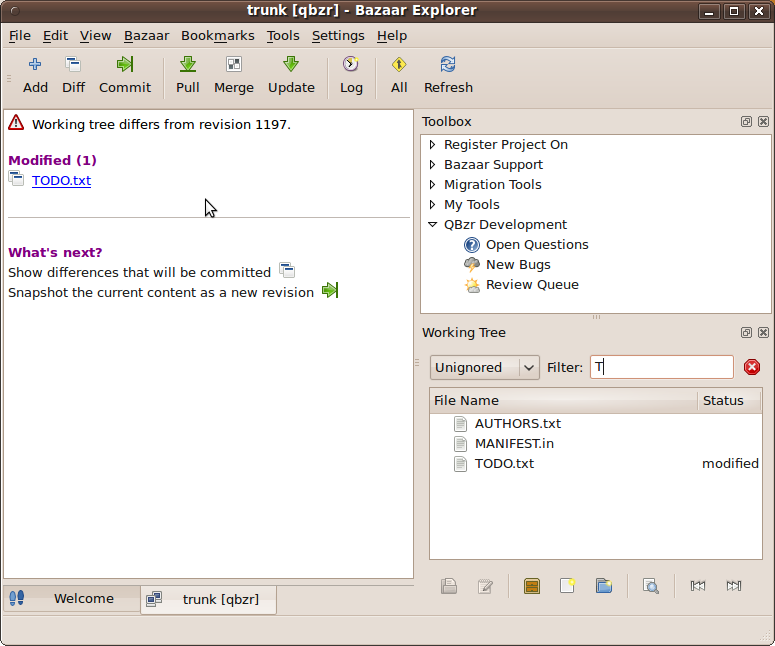Collapse the QBzr Development node
This screenshot has width=775, height=646.
click(x=432, y=225)
